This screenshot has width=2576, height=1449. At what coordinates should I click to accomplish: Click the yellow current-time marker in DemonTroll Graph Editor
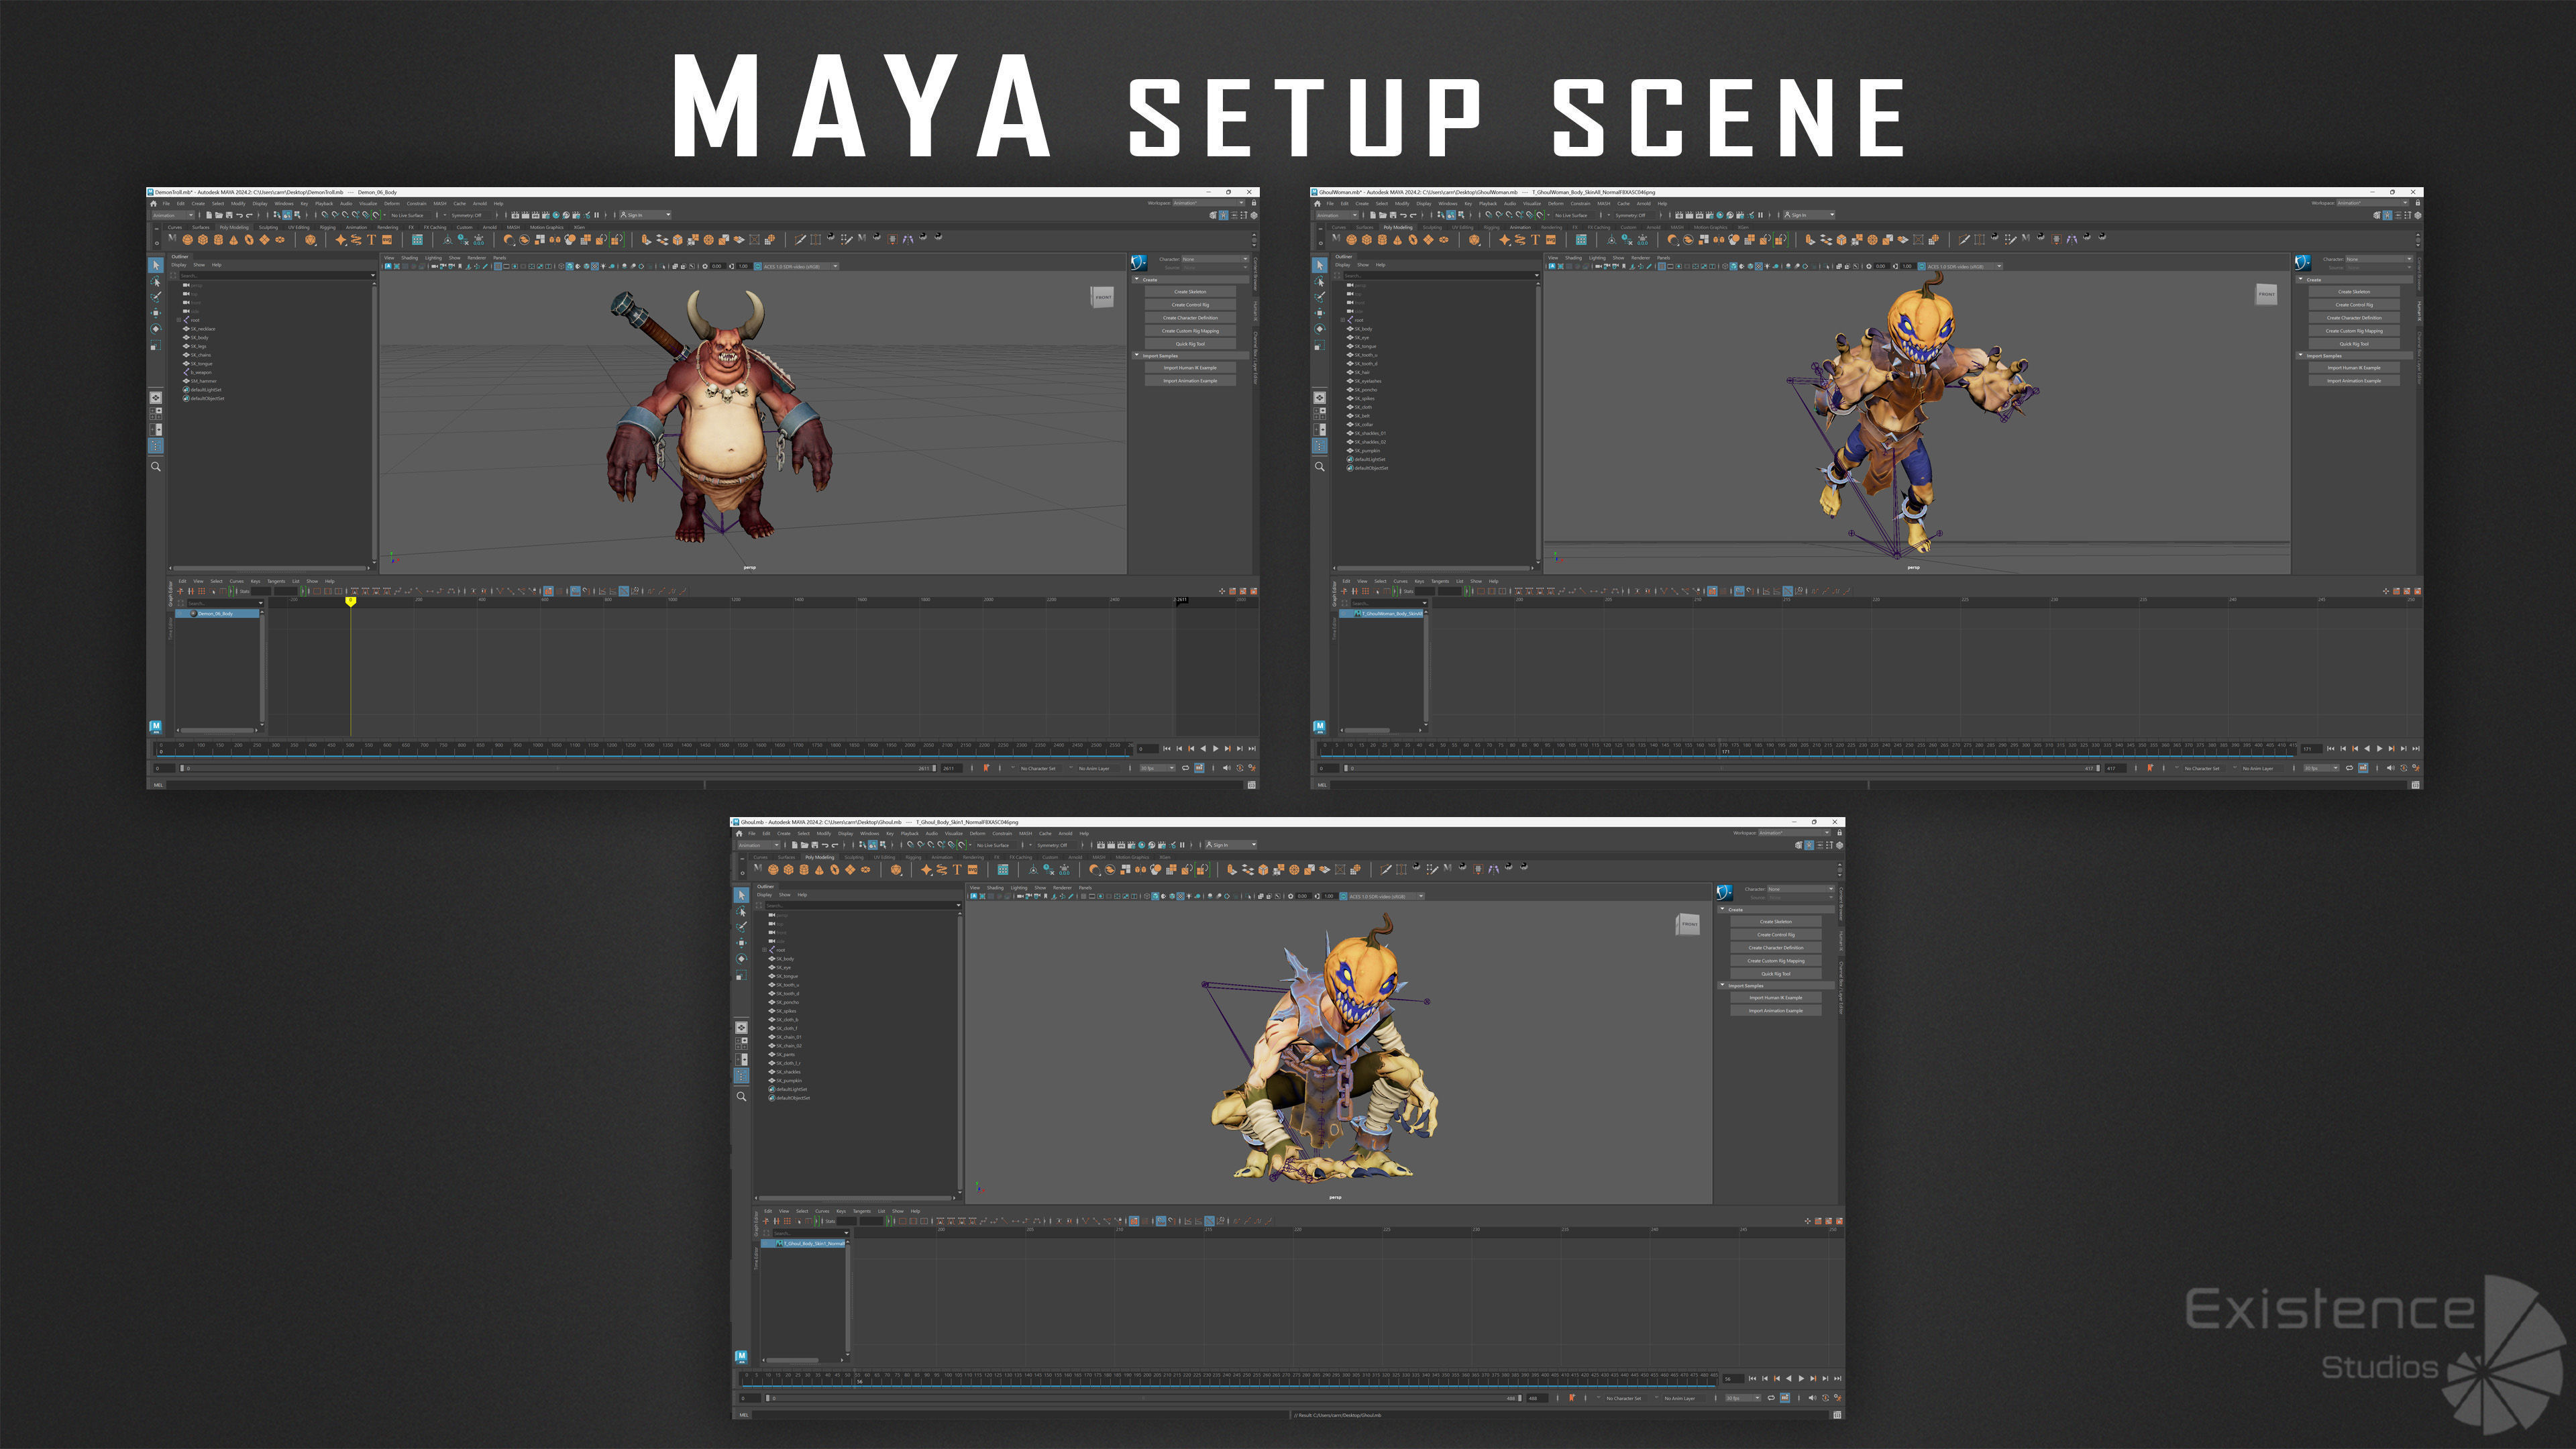351,601
